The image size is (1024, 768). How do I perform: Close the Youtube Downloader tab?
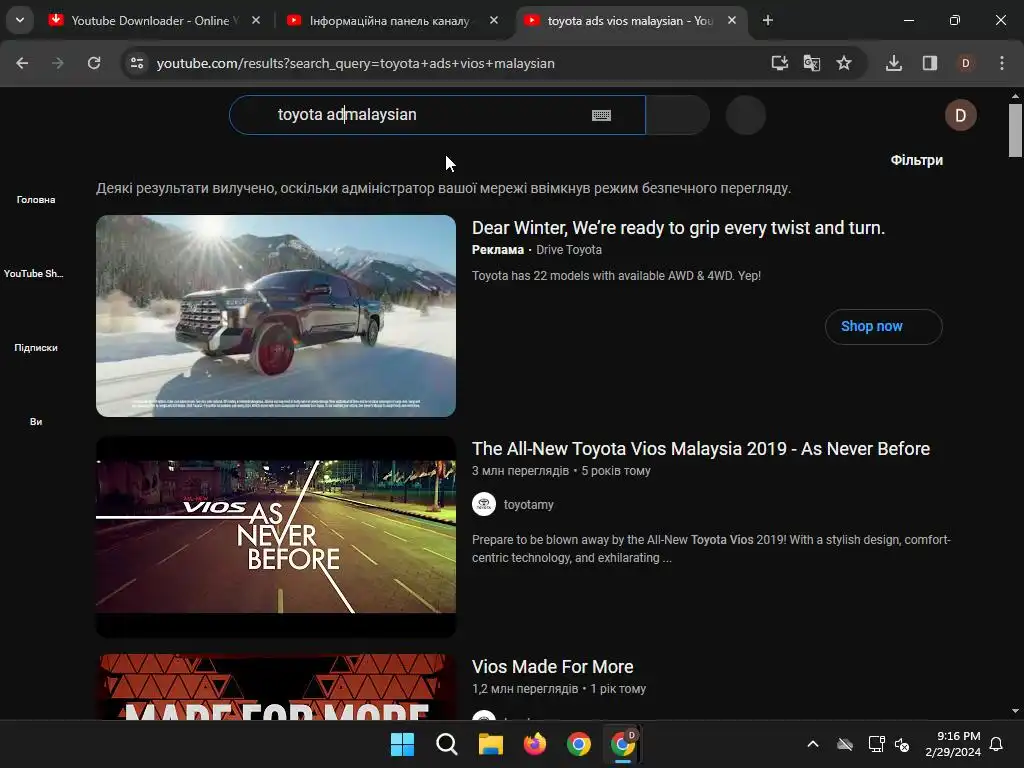(x=256, y=20)
